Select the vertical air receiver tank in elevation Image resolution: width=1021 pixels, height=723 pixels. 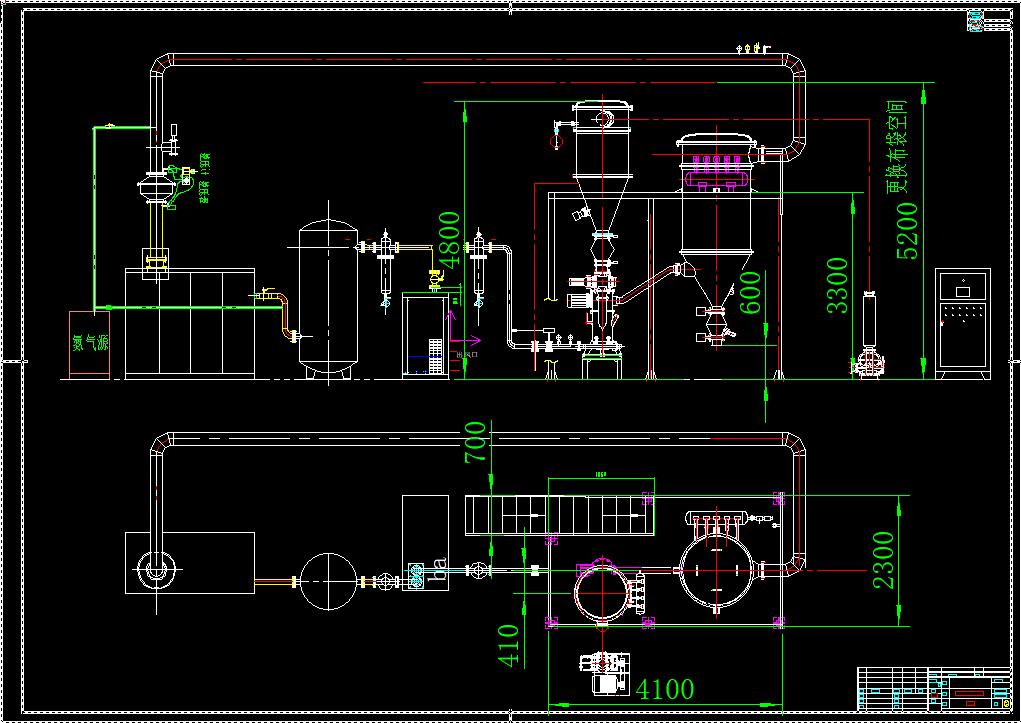[x=328, y=300]
